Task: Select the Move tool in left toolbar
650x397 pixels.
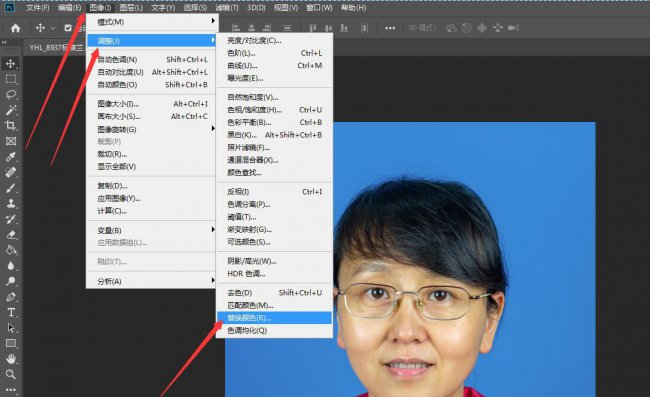Action: click(11, 63)
